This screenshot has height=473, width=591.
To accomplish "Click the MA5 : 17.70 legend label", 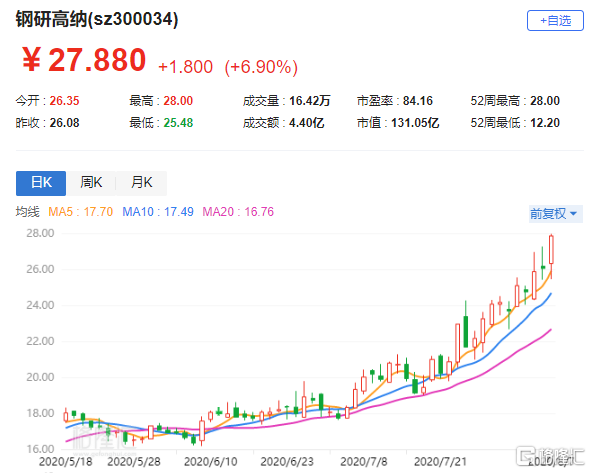I will (81, 212).
